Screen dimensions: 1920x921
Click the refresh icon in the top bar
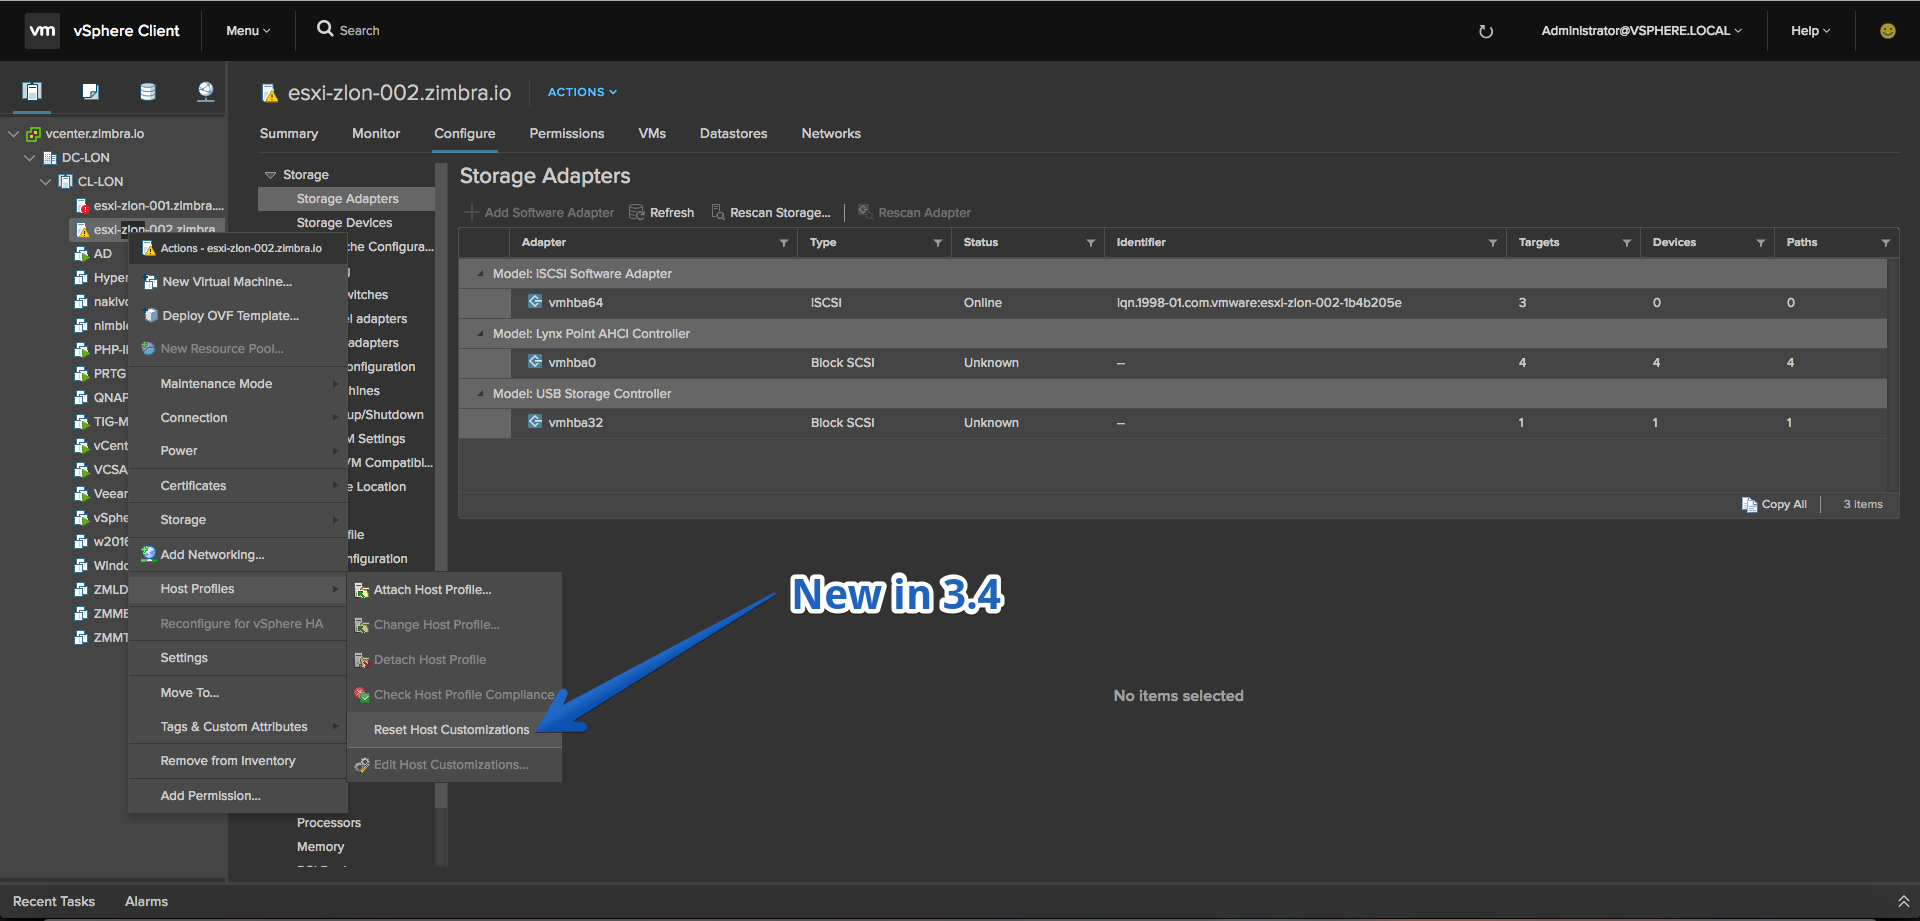coord(1486,31)
